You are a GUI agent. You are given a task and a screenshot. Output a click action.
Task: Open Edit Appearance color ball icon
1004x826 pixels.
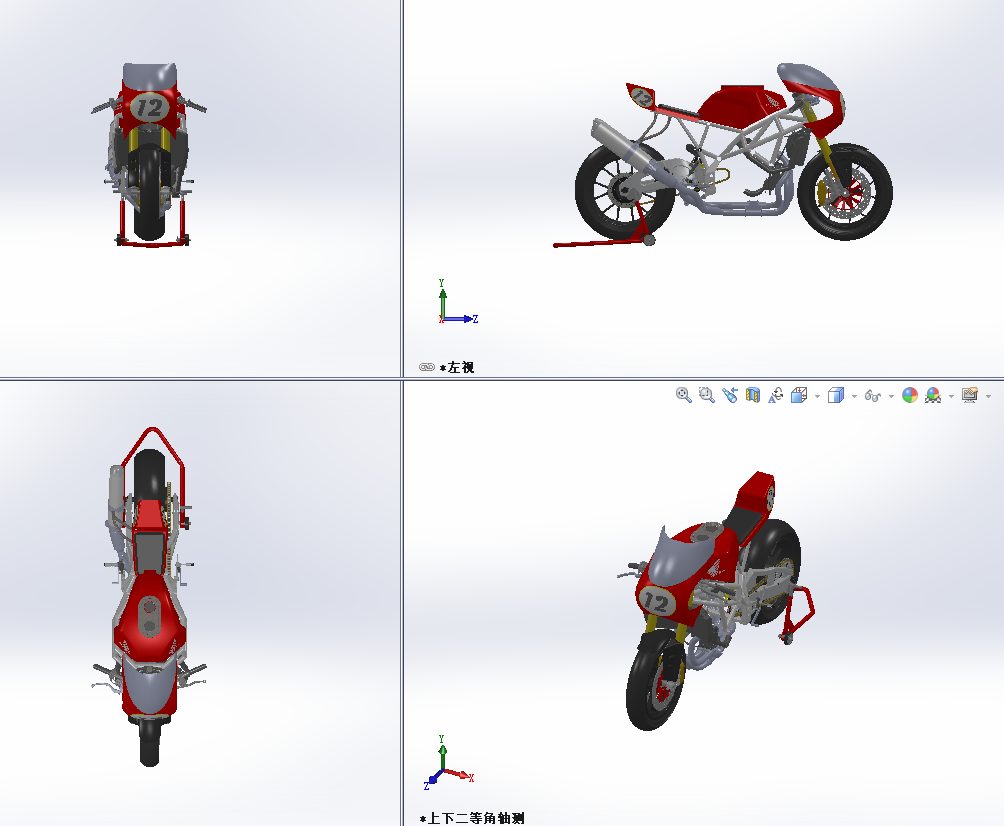click(x=910, y=395)
